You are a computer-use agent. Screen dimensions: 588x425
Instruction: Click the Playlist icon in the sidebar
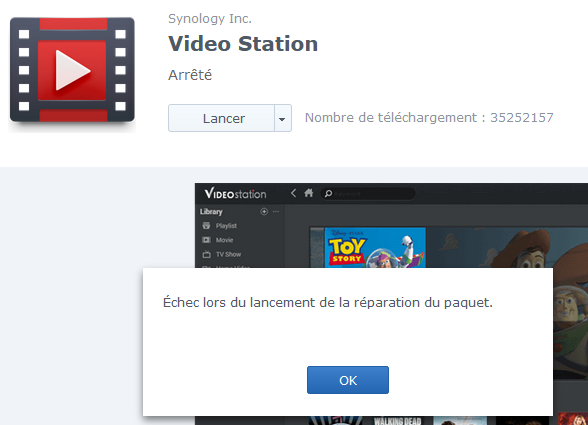[x=206, y=225]
